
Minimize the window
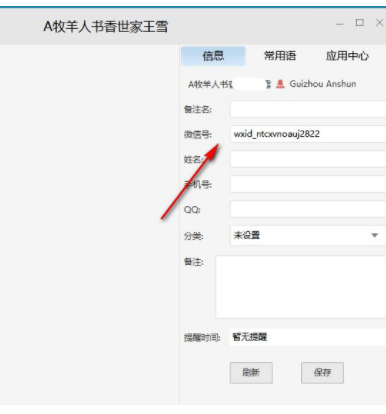pos(339,24)
